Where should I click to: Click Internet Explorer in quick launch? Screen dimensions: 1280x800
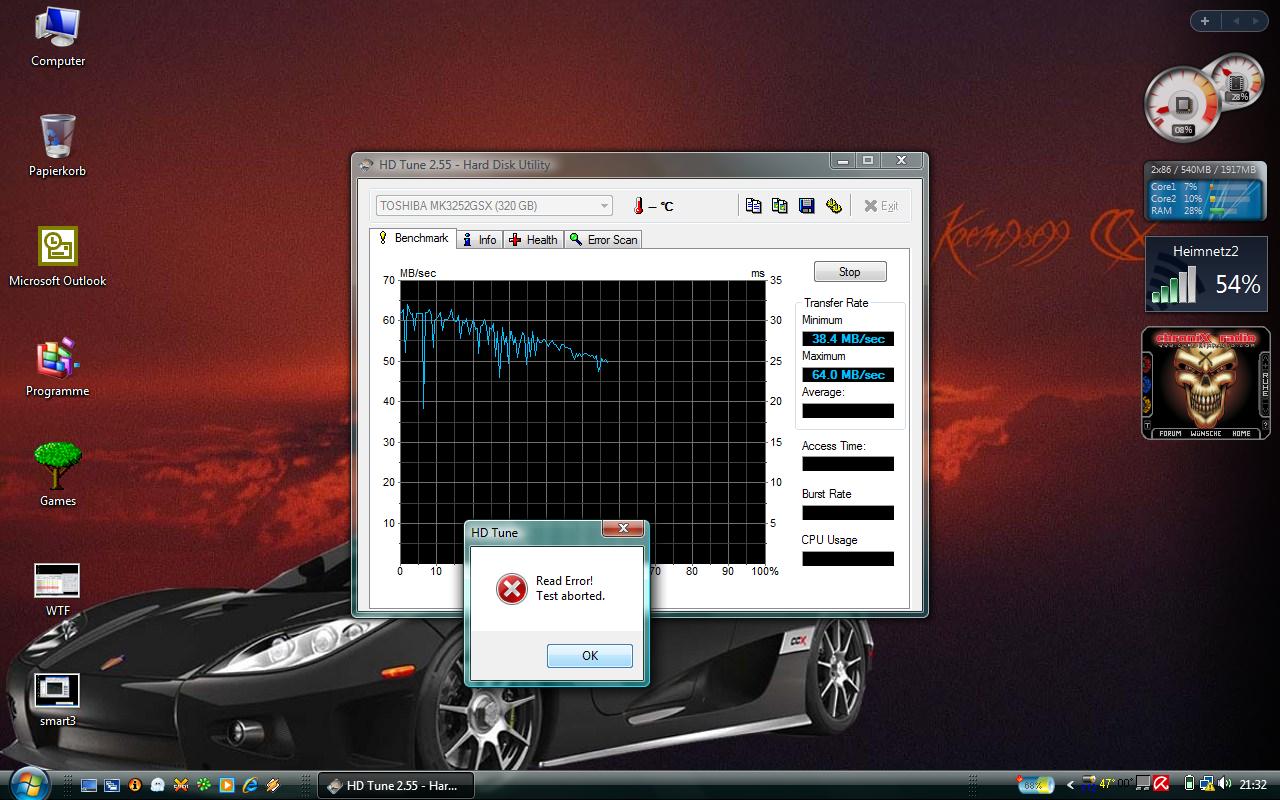[249, 785]
